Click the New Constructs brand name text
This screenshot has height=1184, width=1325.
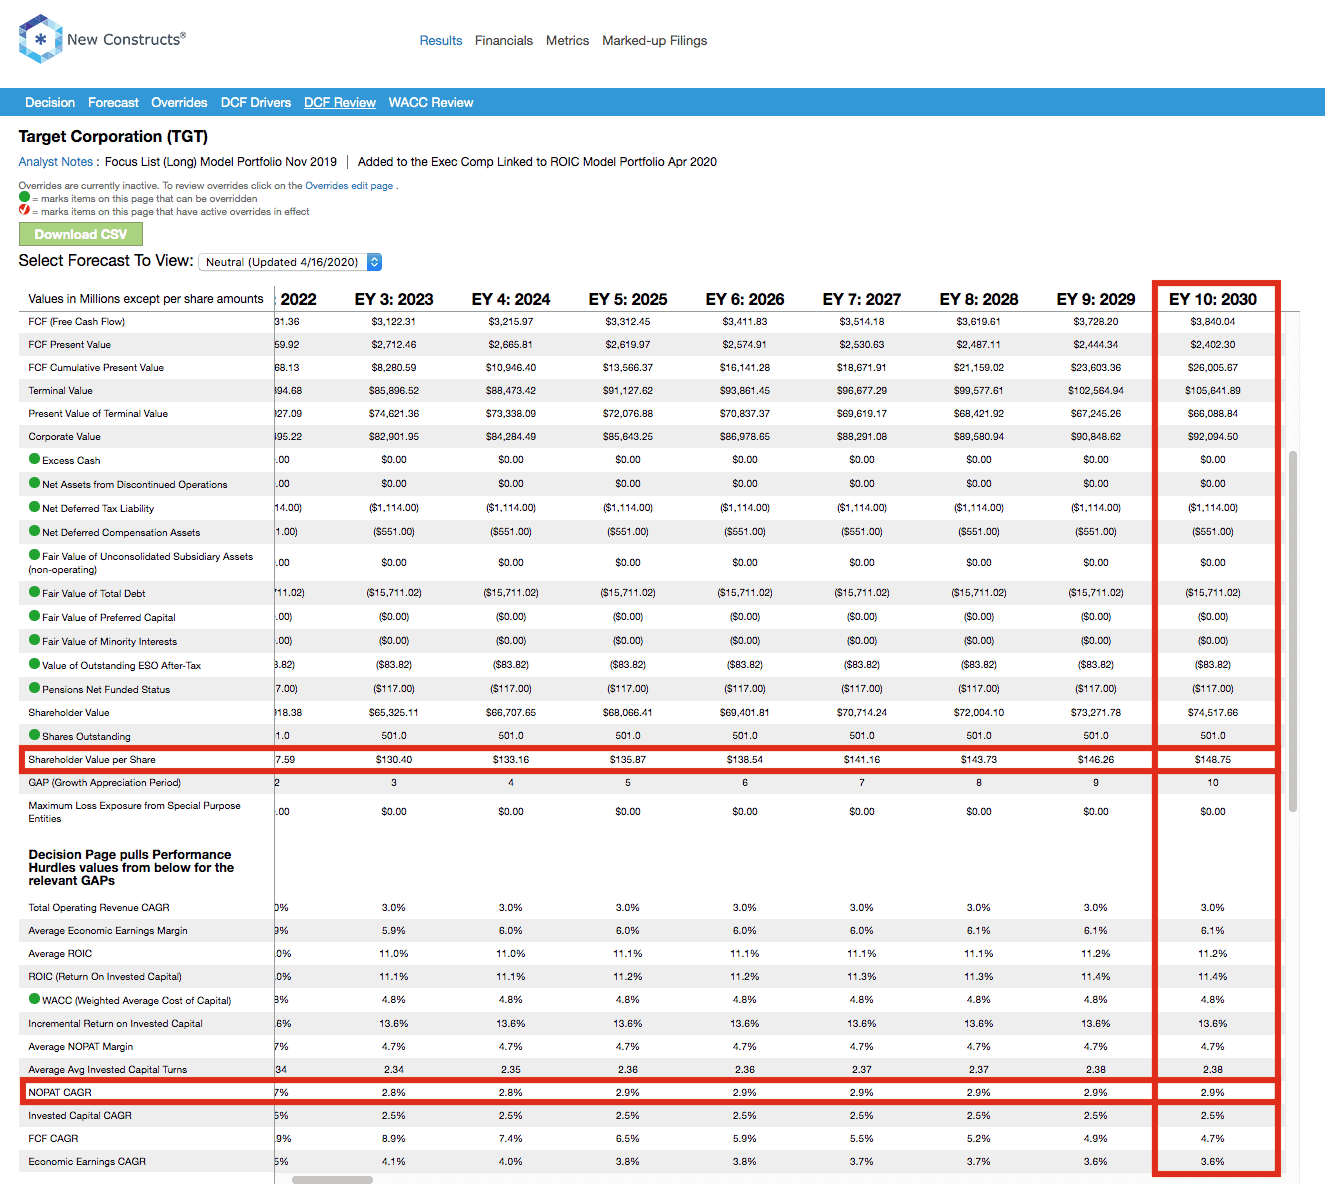tap(126, 39)
